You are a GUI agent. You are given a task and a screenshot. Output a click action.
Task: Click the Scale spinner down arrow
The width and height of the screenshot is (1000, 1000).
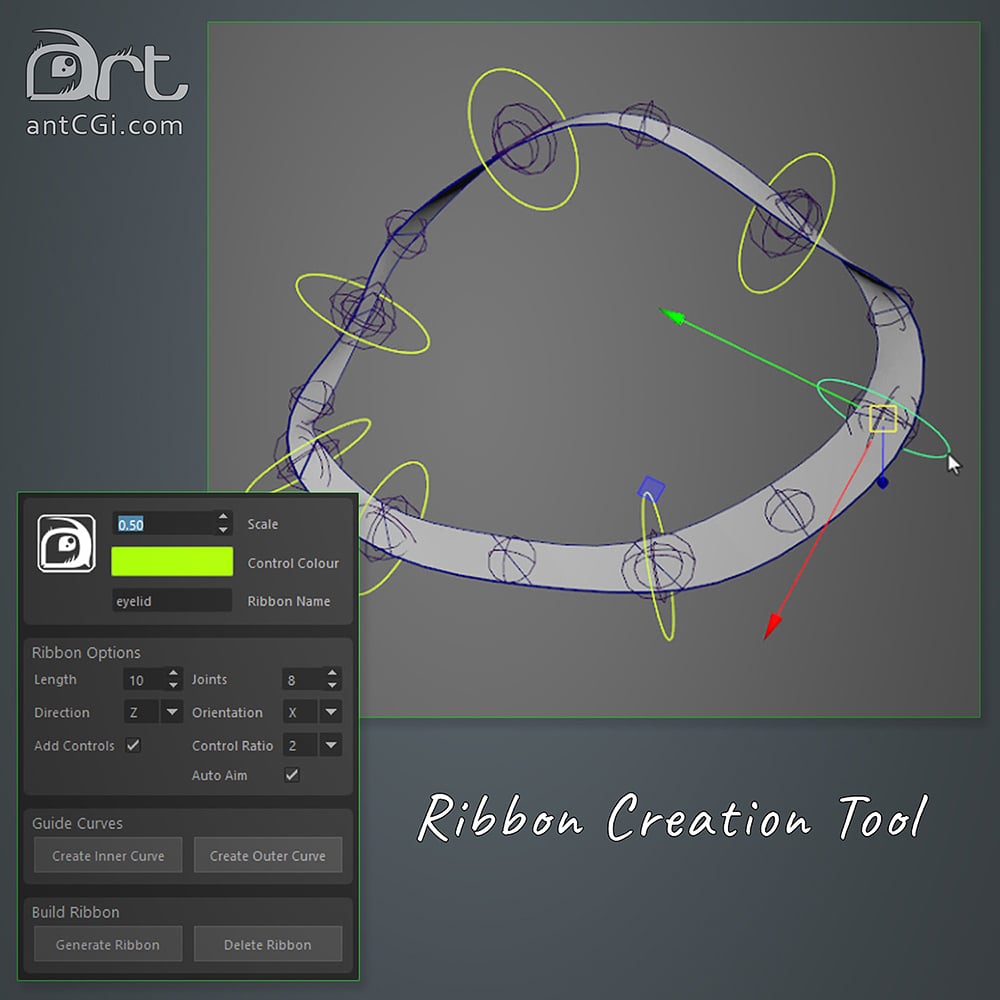[223, 529]
